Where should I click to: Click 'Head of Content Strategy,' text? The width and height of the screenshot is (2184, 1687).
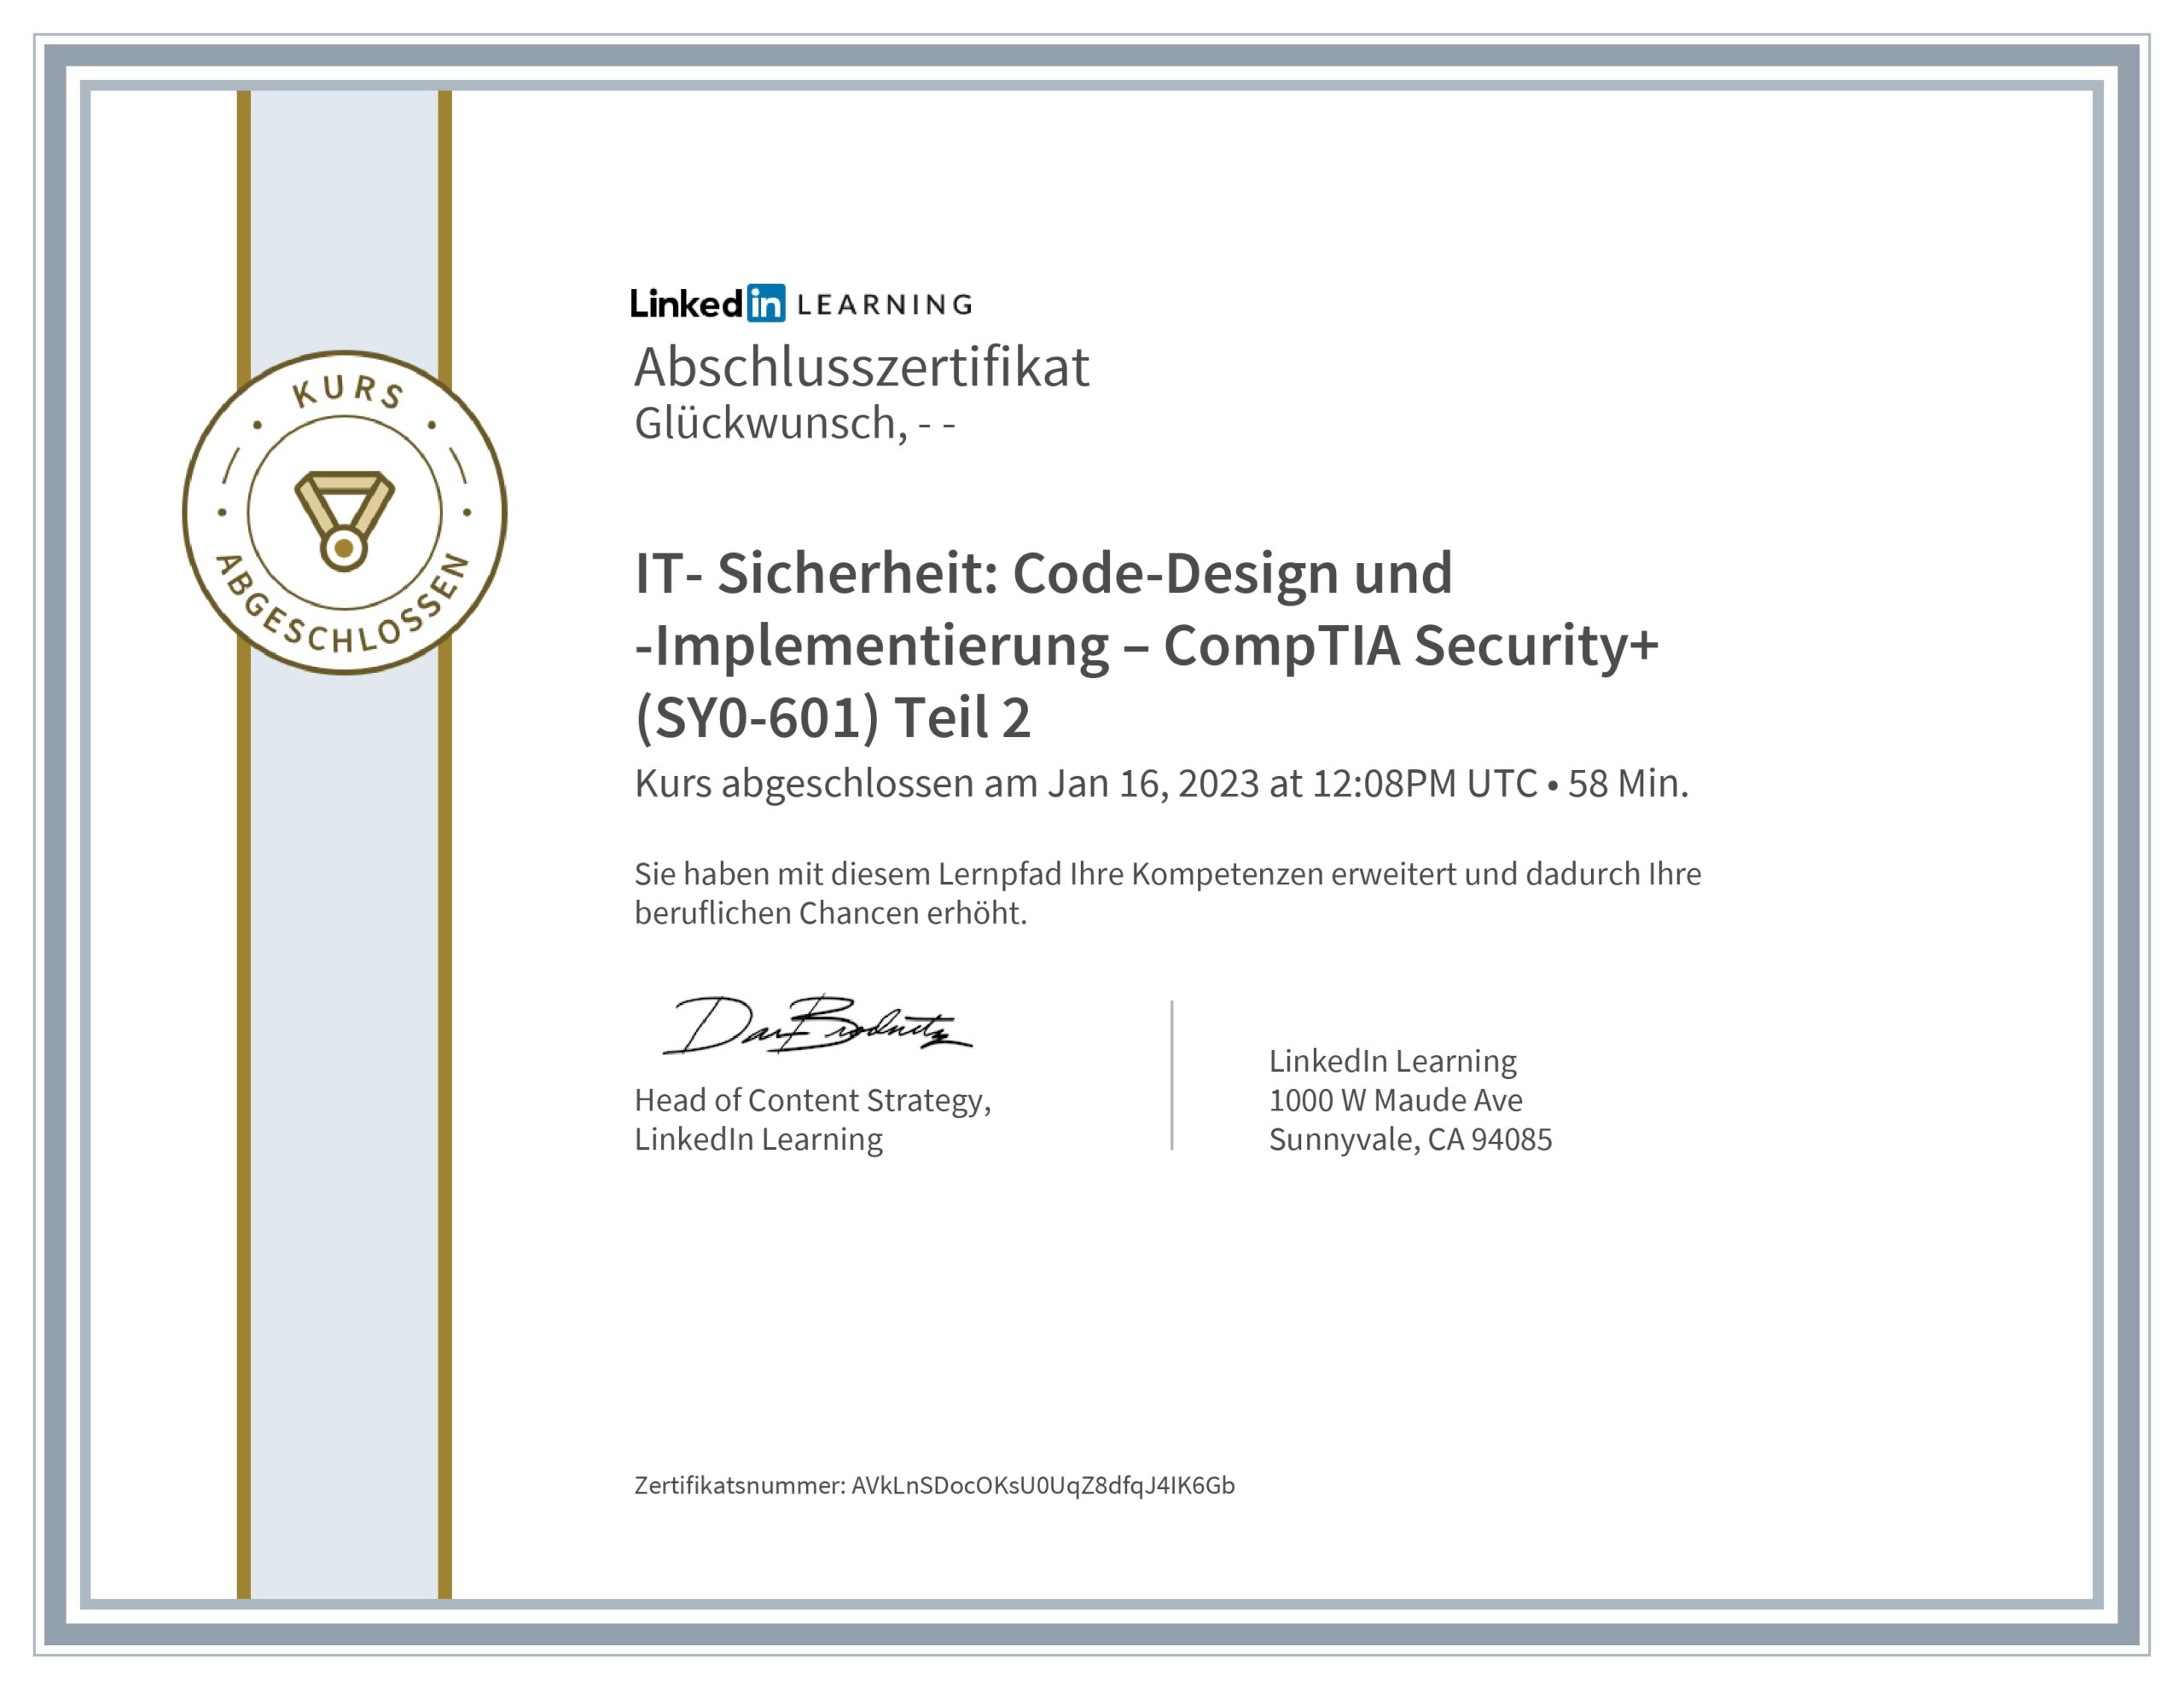813,1100
